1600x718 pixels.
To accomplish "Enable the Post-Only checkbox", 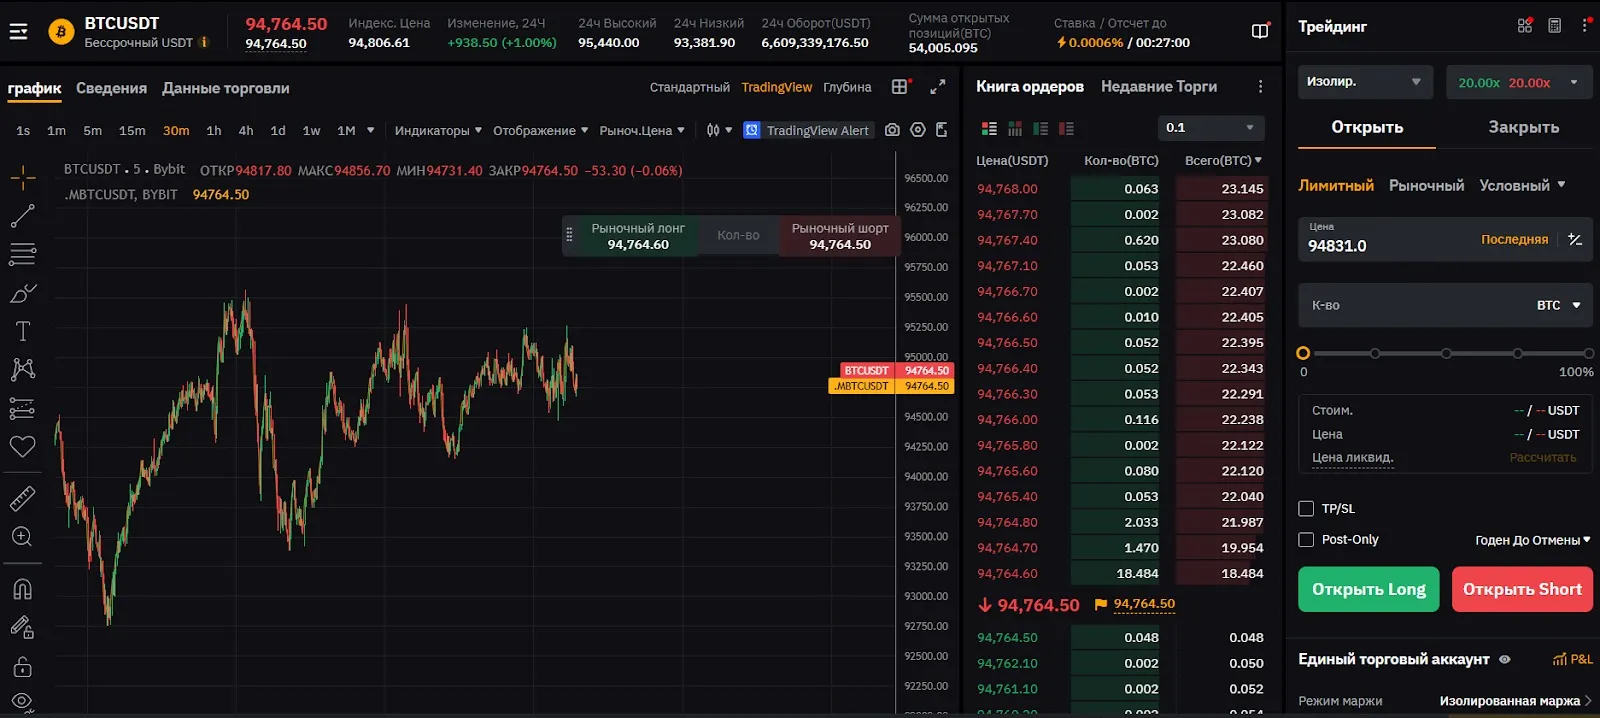I will point(1306,540).
